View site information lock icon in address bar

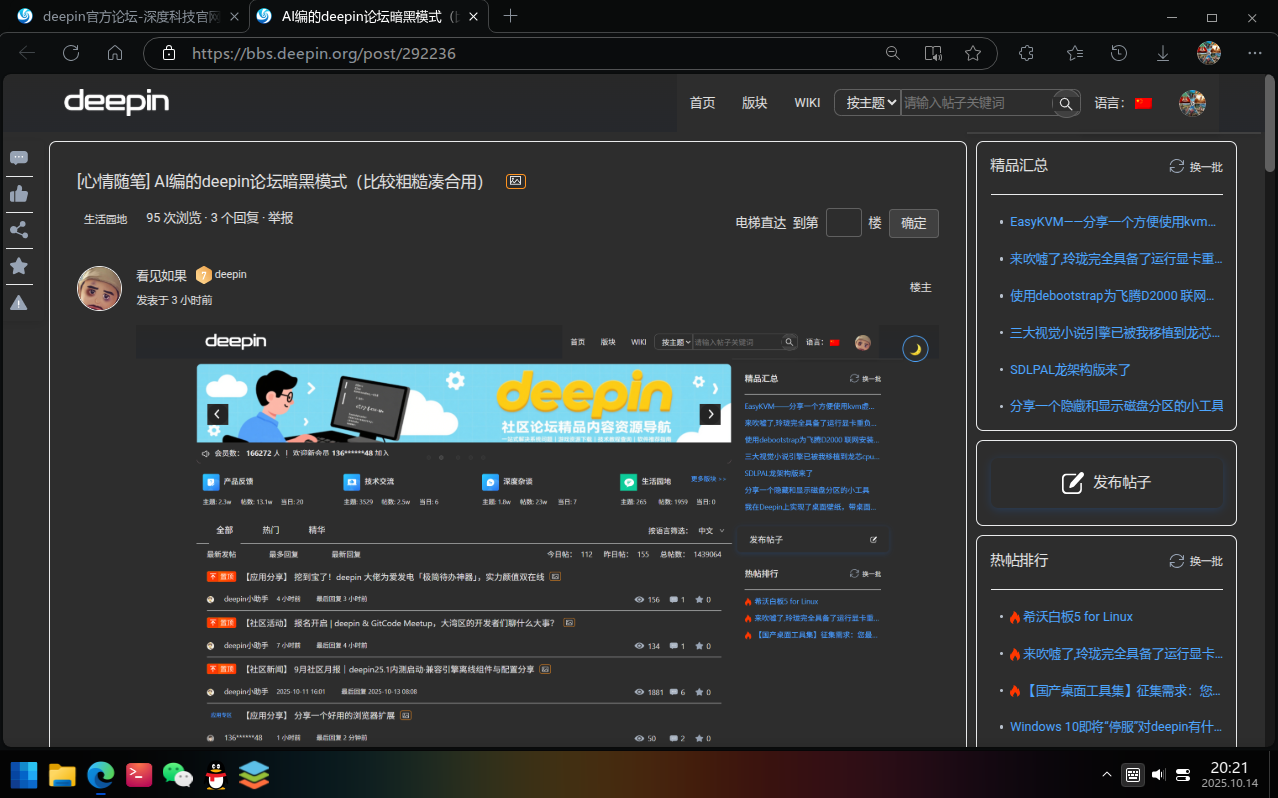pyautogui.click(x=169, y=53)
